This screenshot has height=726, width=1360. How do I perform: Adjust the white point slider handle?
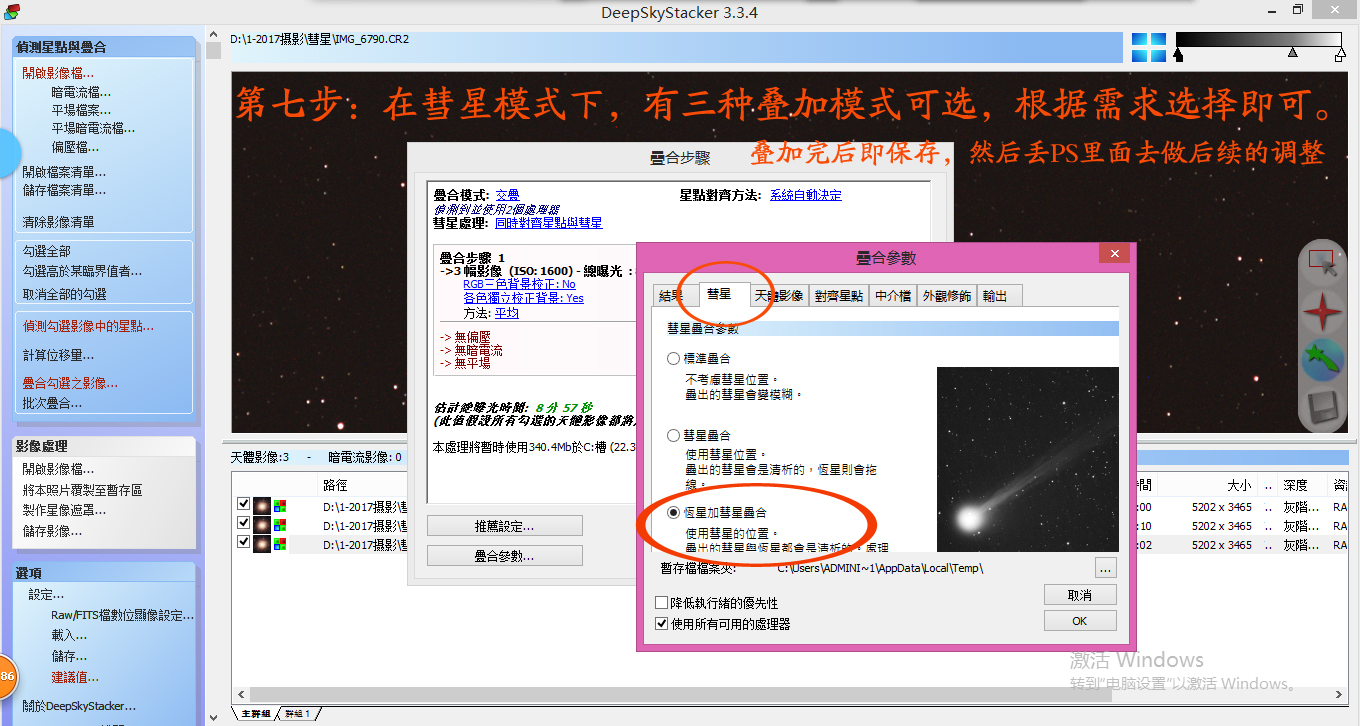tap(1339, 55)
